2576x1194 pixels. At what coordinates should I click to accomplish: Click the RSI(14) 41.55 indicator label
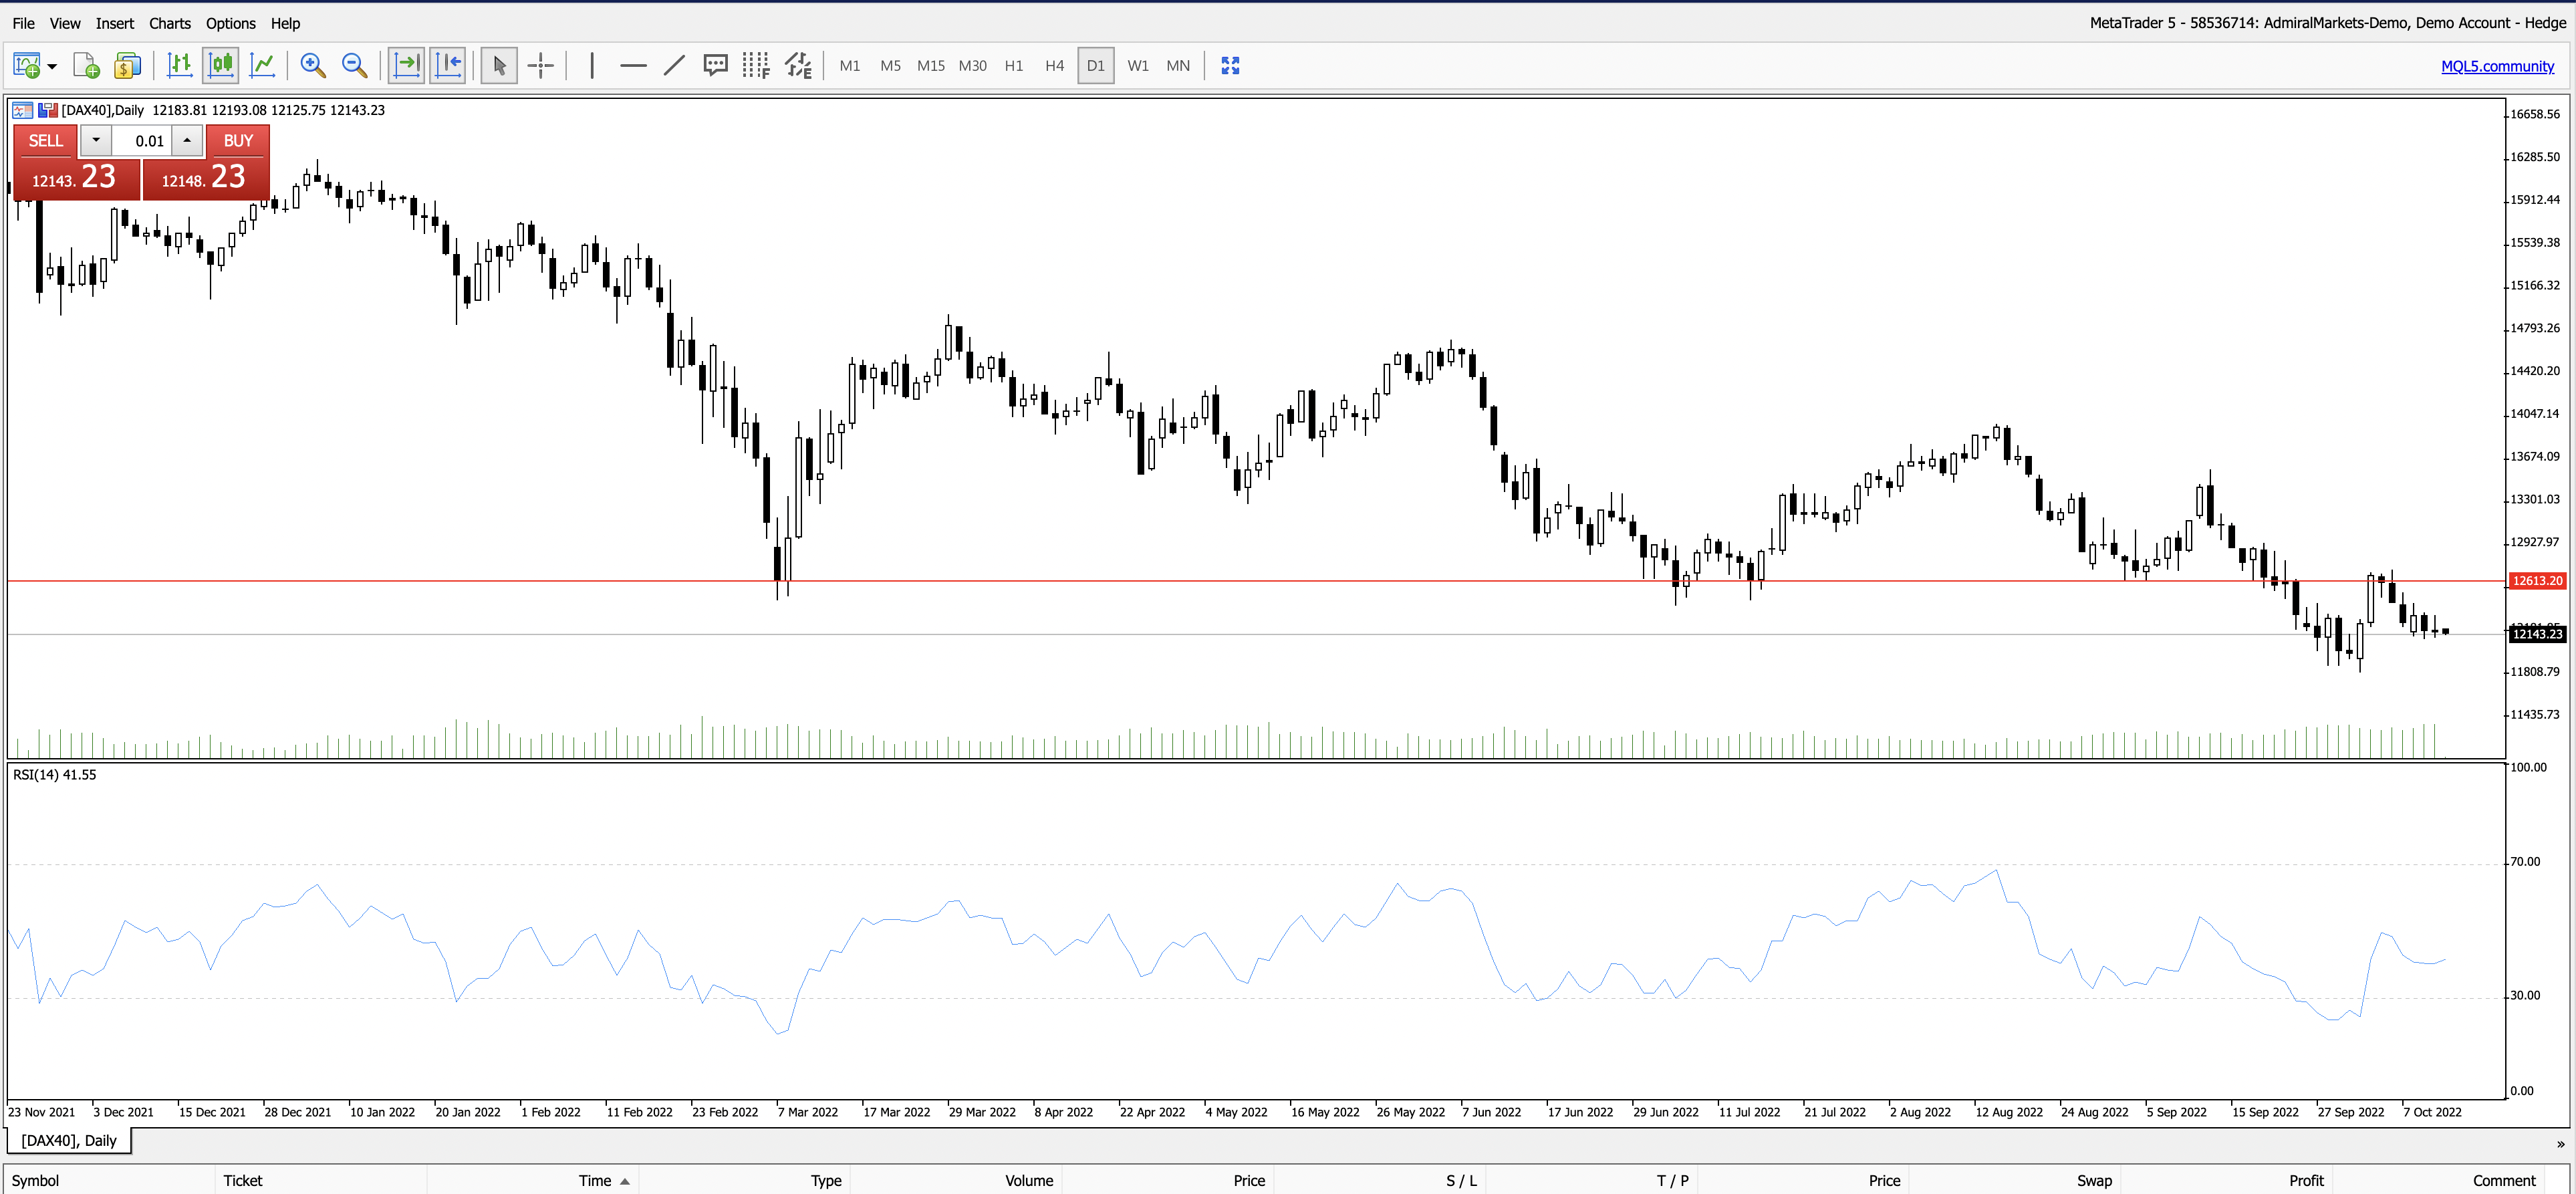point(54,774)
